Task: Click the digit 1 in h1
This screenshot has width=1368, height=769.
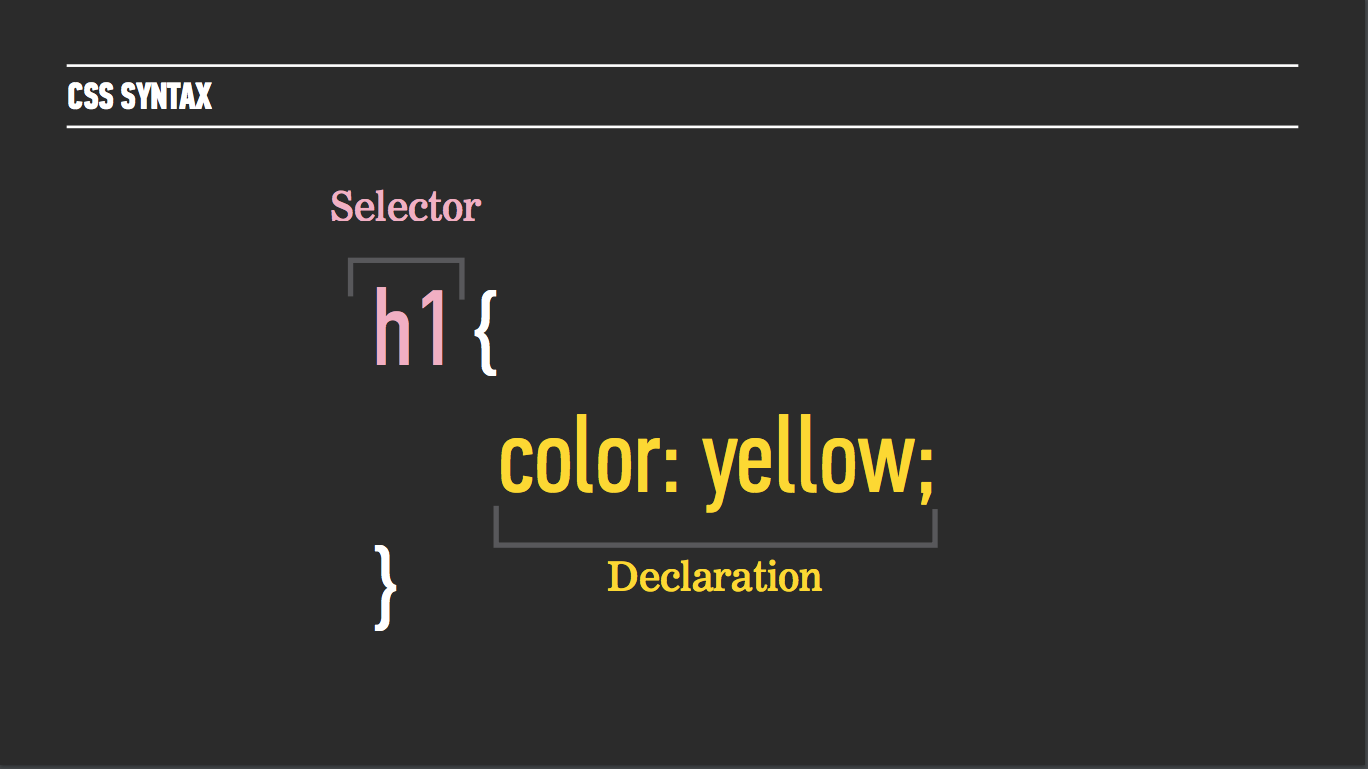Action: (x=432, y=328)
